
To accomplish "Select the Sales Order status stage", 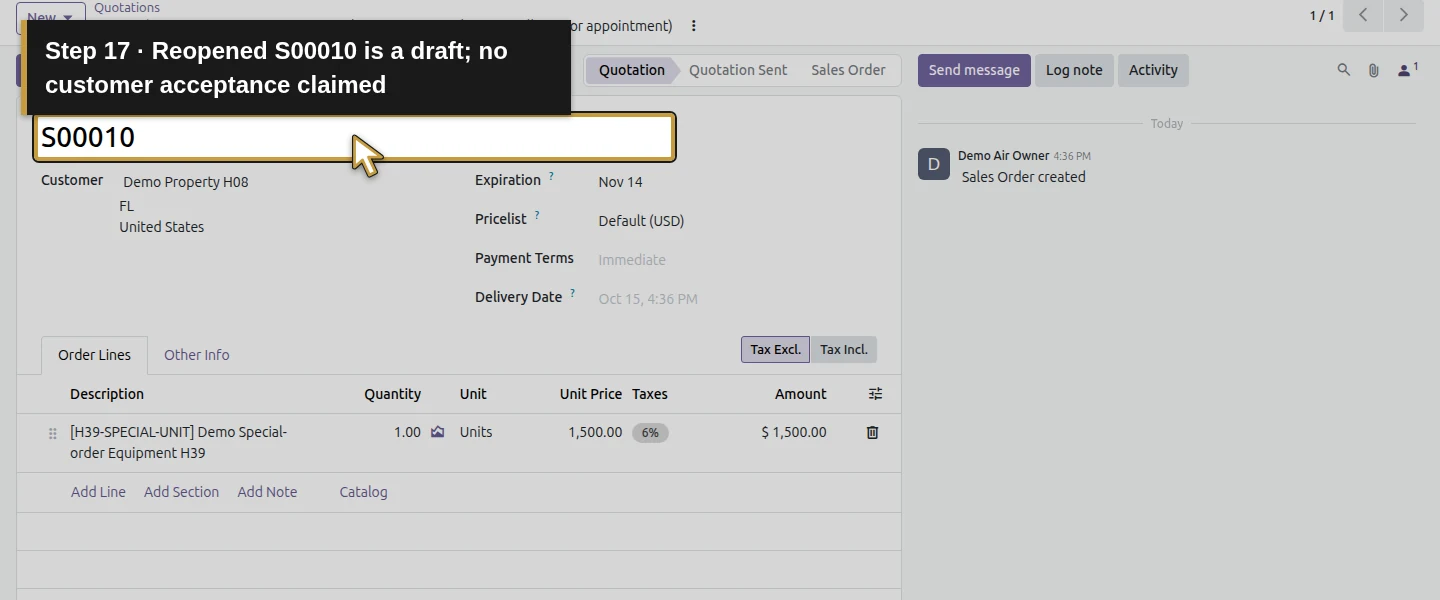I will (848, 70).
